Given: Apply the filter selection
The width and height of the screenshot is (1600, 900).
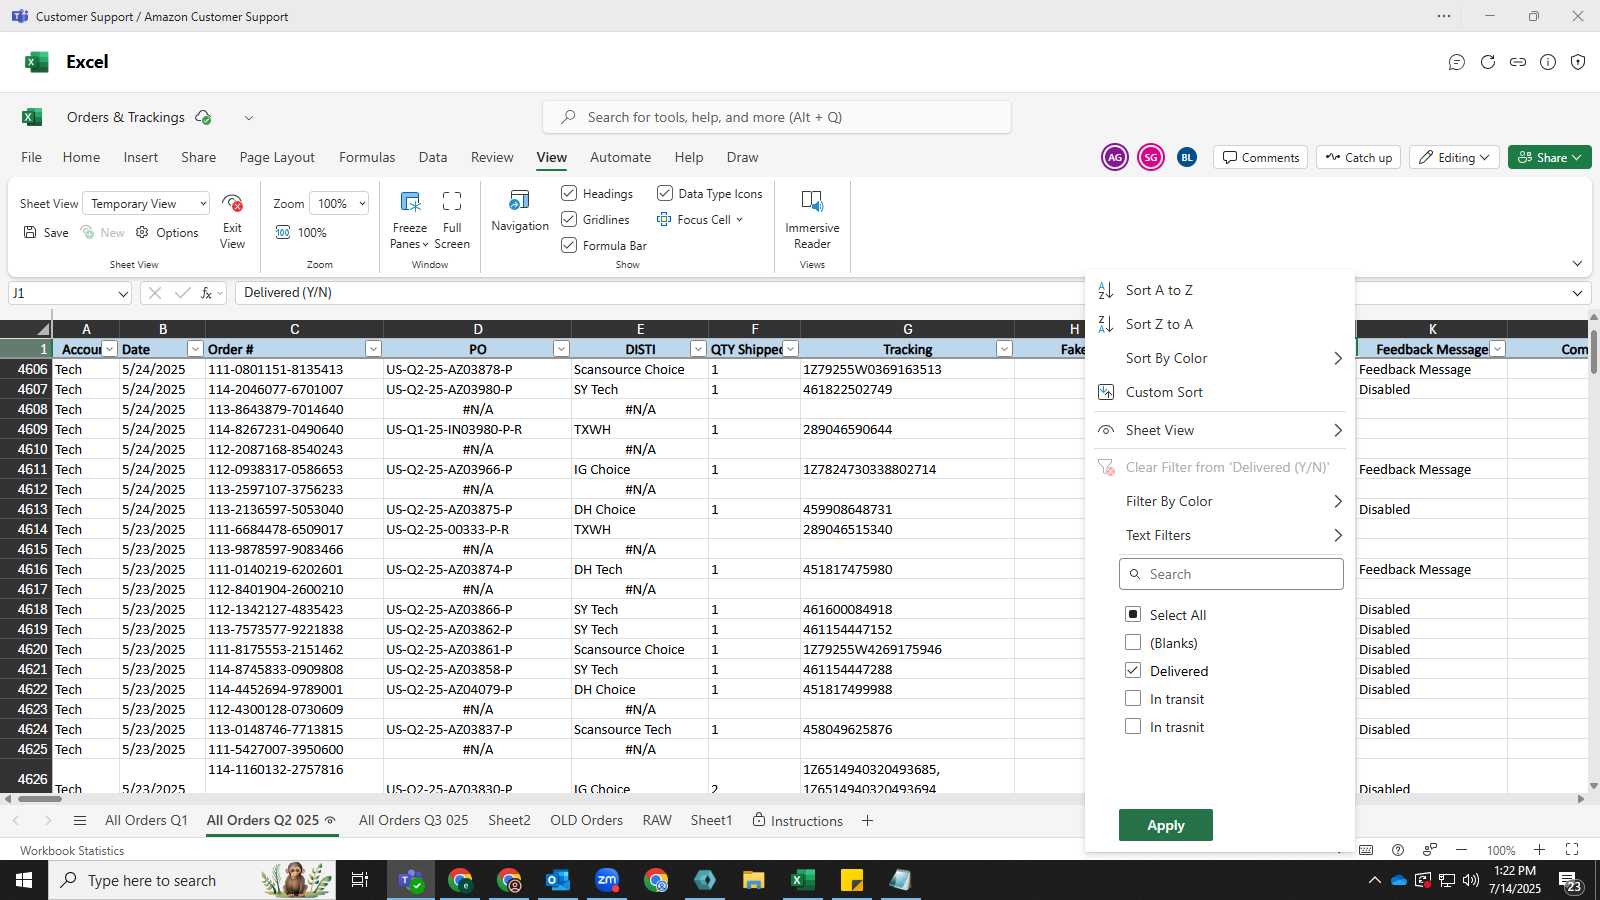Looking at the screenshot, I should point(1166,825).
